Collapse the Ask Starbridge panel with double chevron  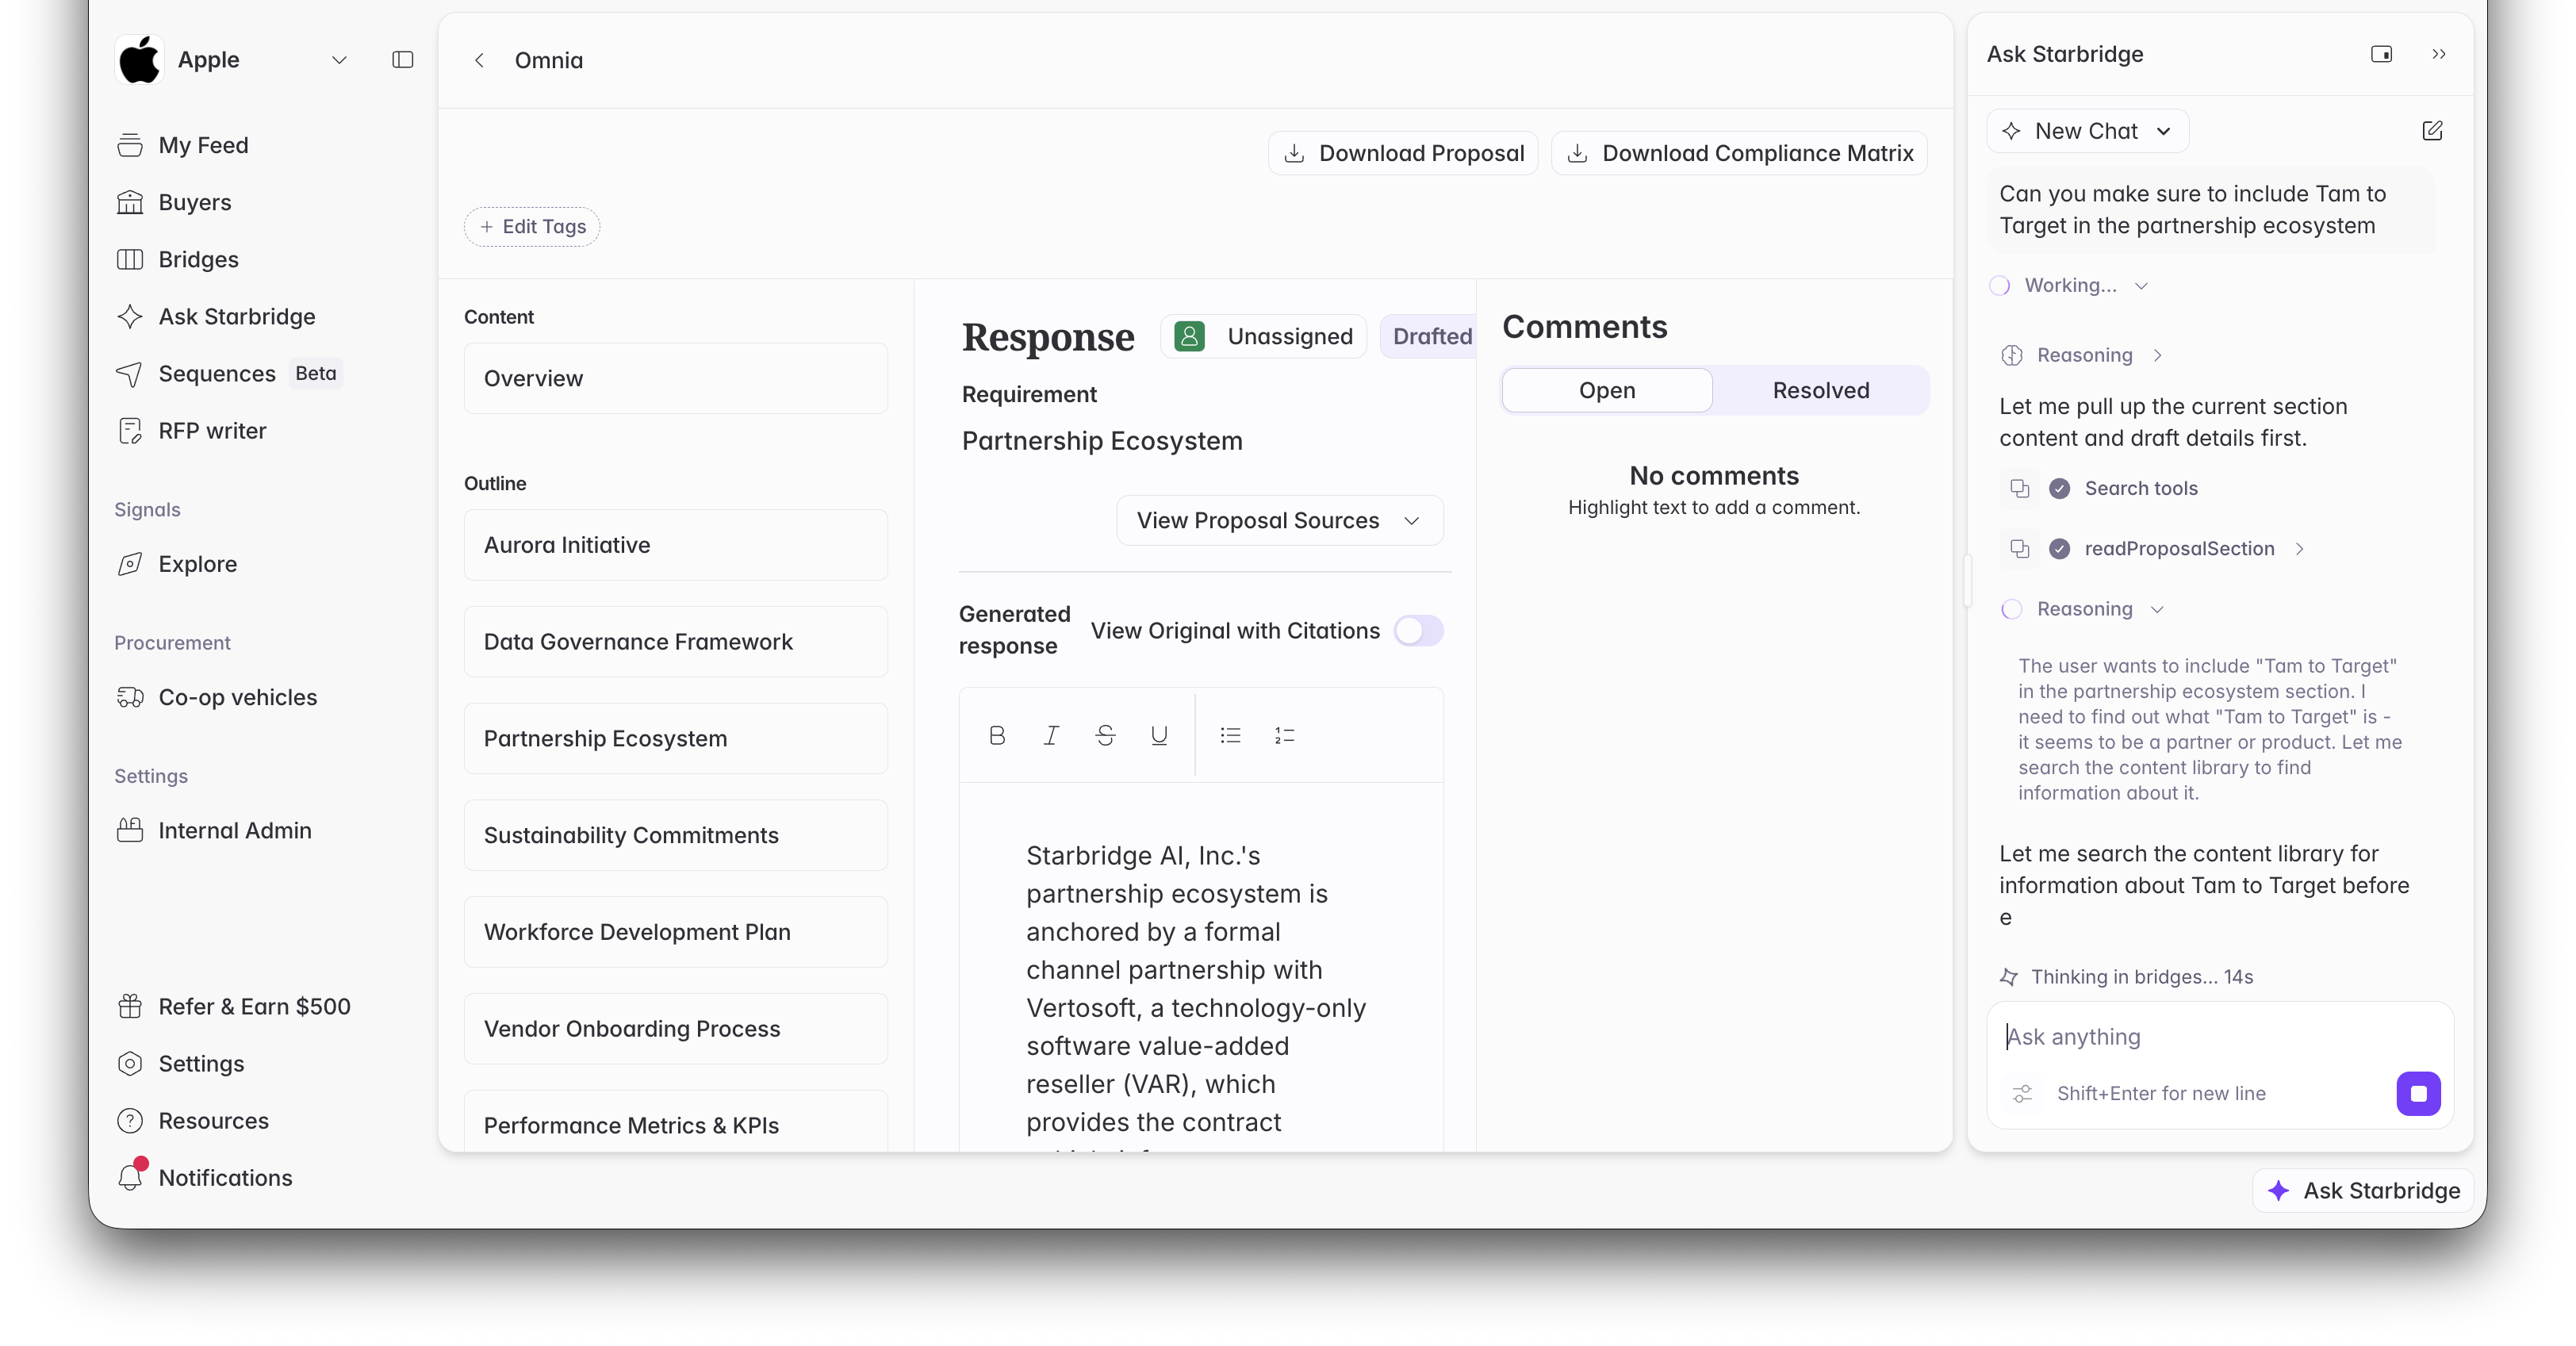point(2438,54)
